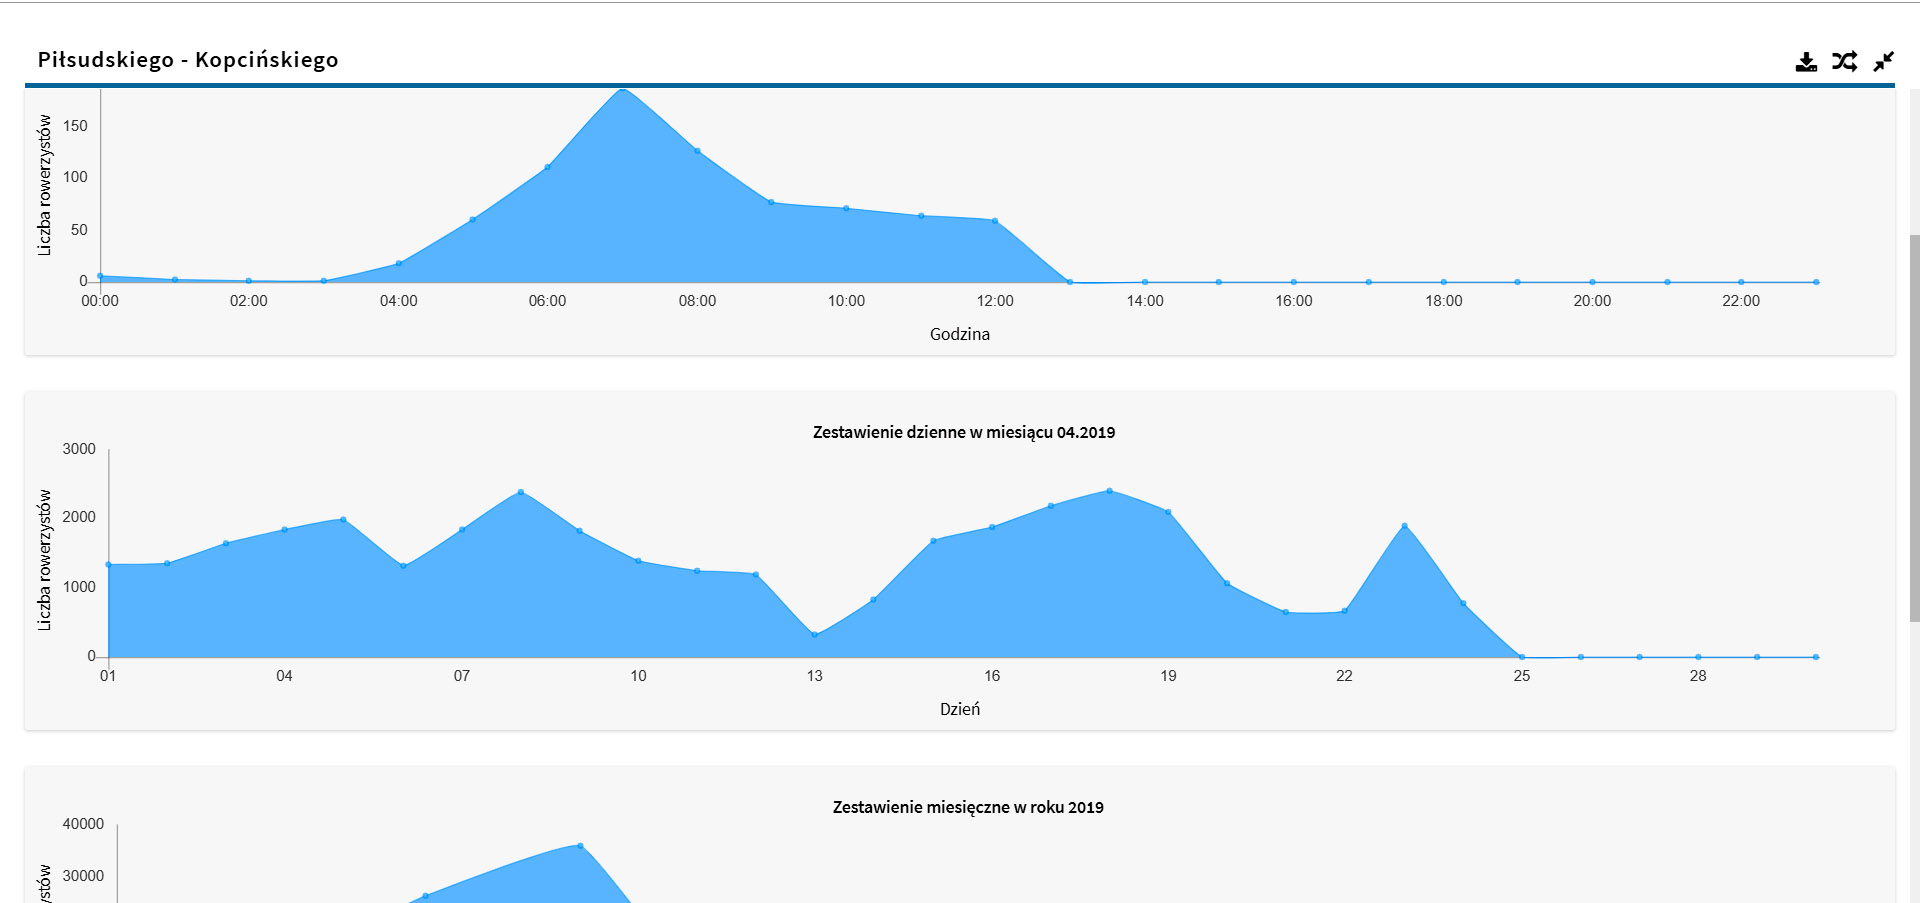Select the daily data point for day 01
Screen dimensions: 1920x903
[109, 565]
